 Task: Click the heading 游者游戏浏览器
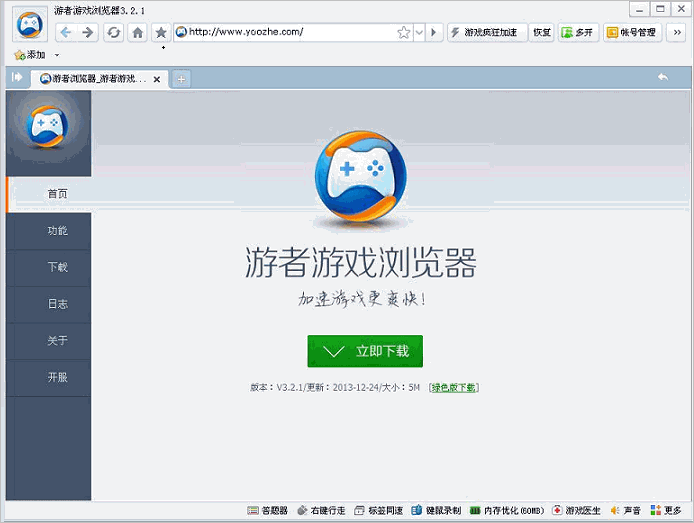(361, 262)
